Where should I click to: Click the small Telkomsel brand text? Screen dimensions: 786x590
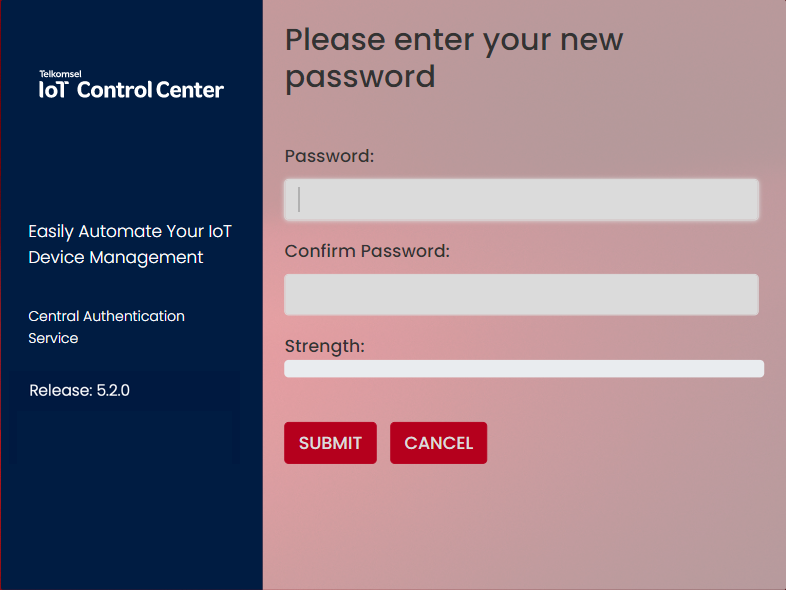pyautogui.click(x=60, y=74)
